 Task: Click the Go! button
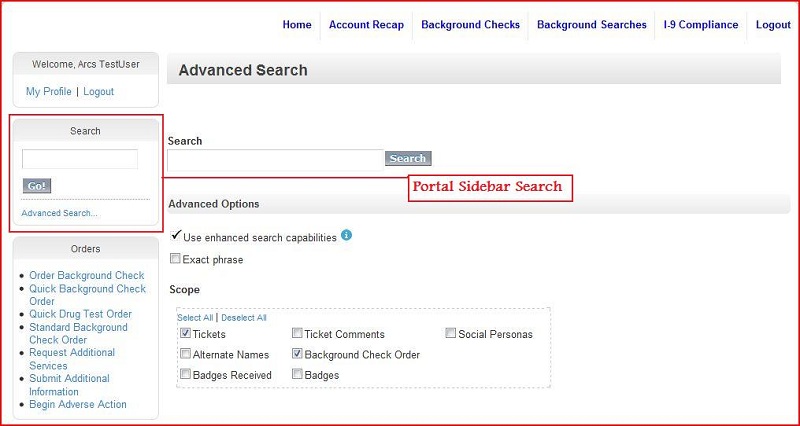coord(37,186)
